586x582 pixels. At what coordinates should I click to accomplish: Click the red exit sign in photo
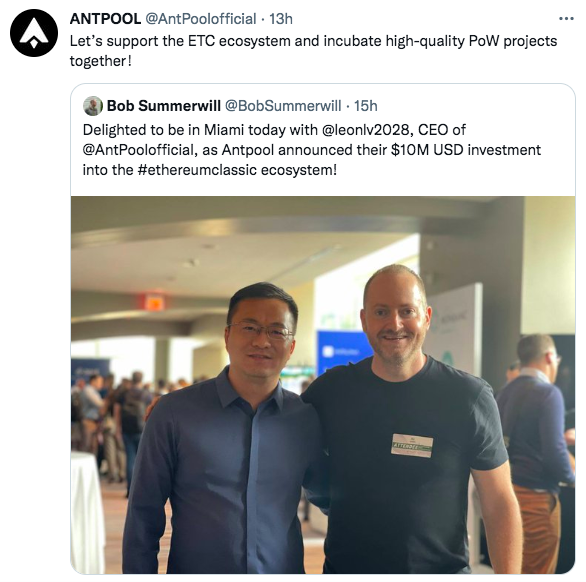click(x=153, y=302)
